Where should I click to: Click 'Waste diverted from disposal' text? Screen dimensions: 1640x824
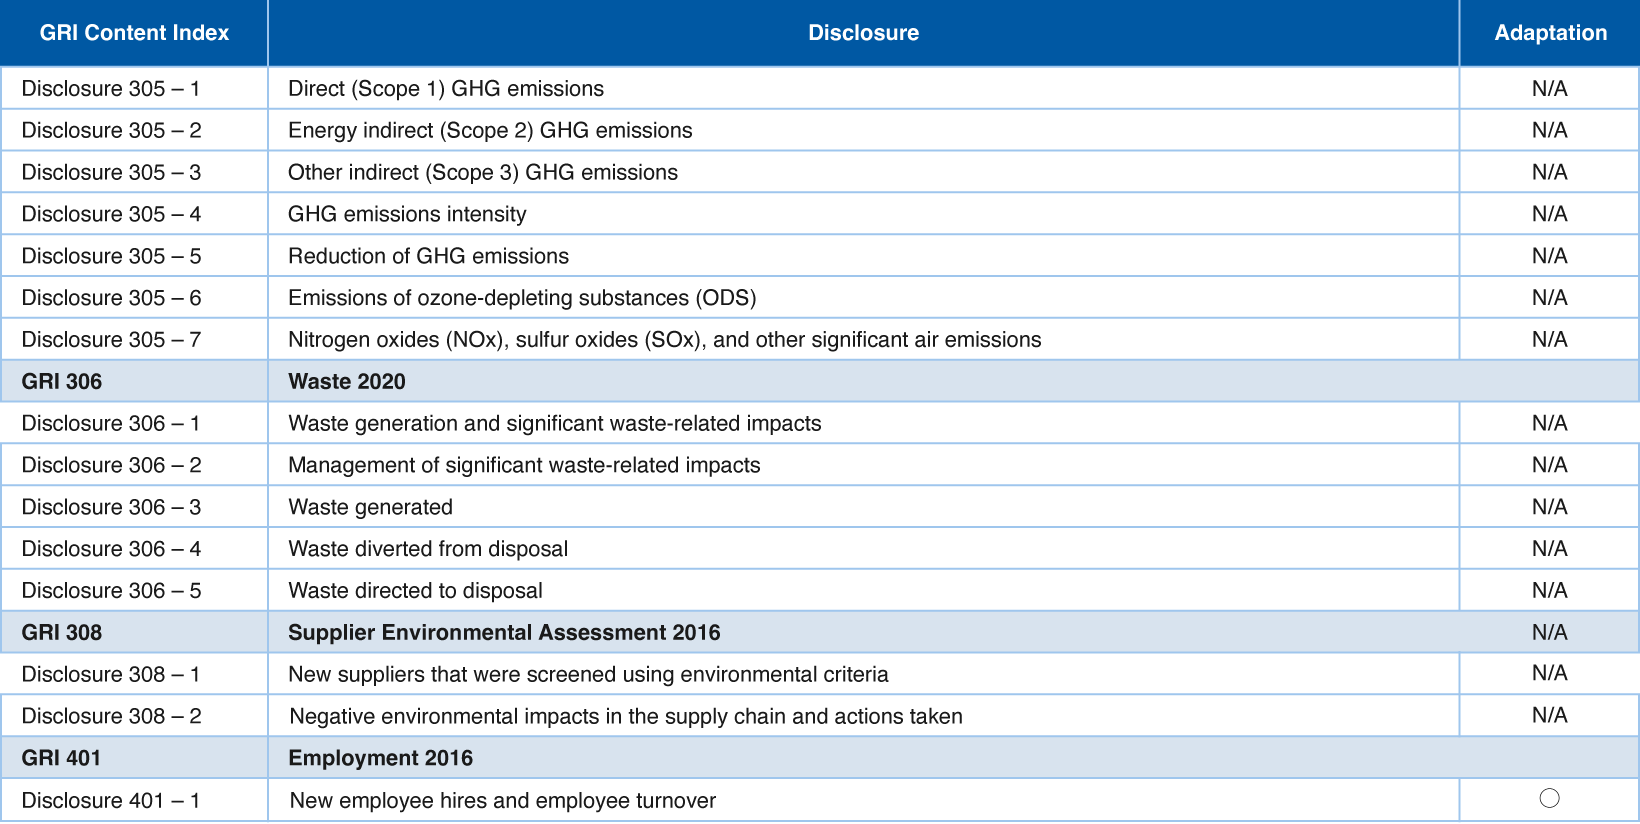click(x=428, y=549)
